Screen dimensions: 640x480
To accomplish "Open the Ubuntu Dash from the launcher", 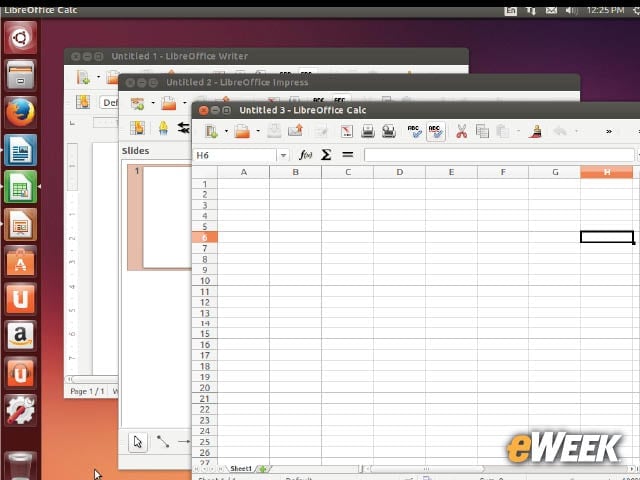I will pos(20,38).
